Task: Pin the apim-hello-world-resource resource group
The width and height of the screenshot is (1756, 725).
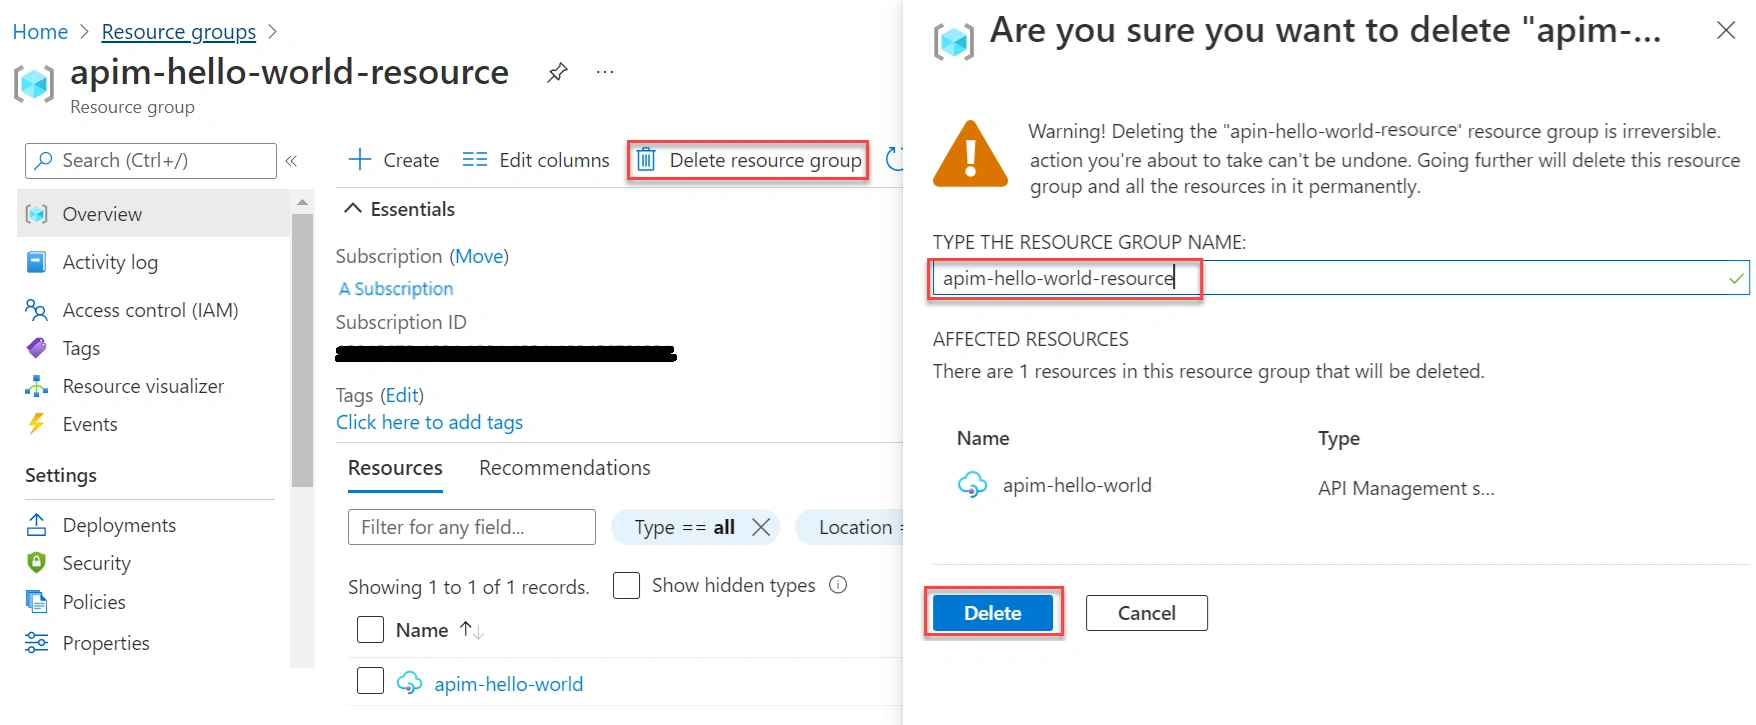Action: (557, 72)
